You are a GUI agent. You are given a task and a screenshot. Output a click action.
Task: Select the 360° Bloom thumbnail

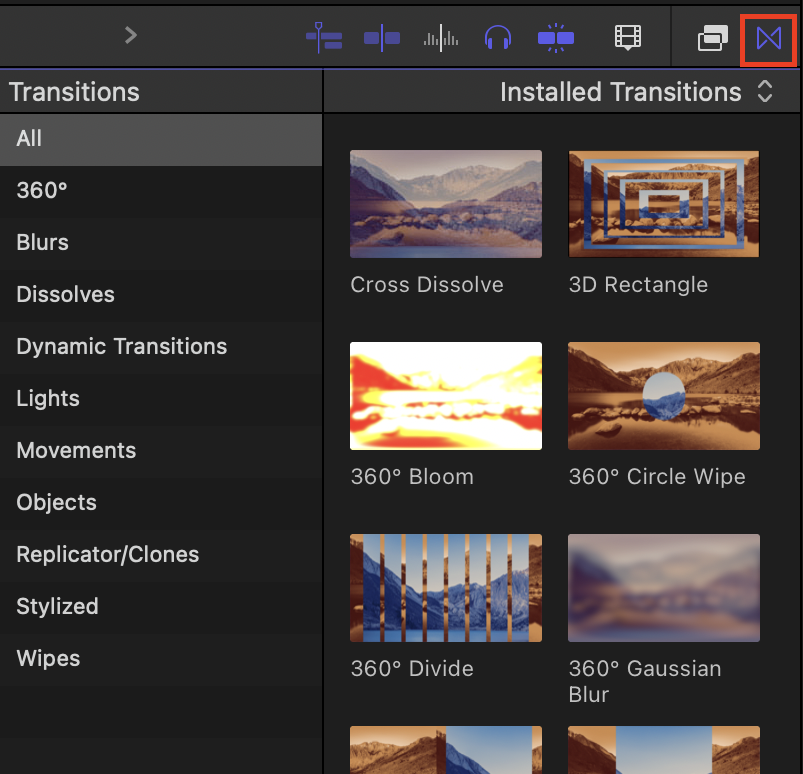(x=446, y=396)
